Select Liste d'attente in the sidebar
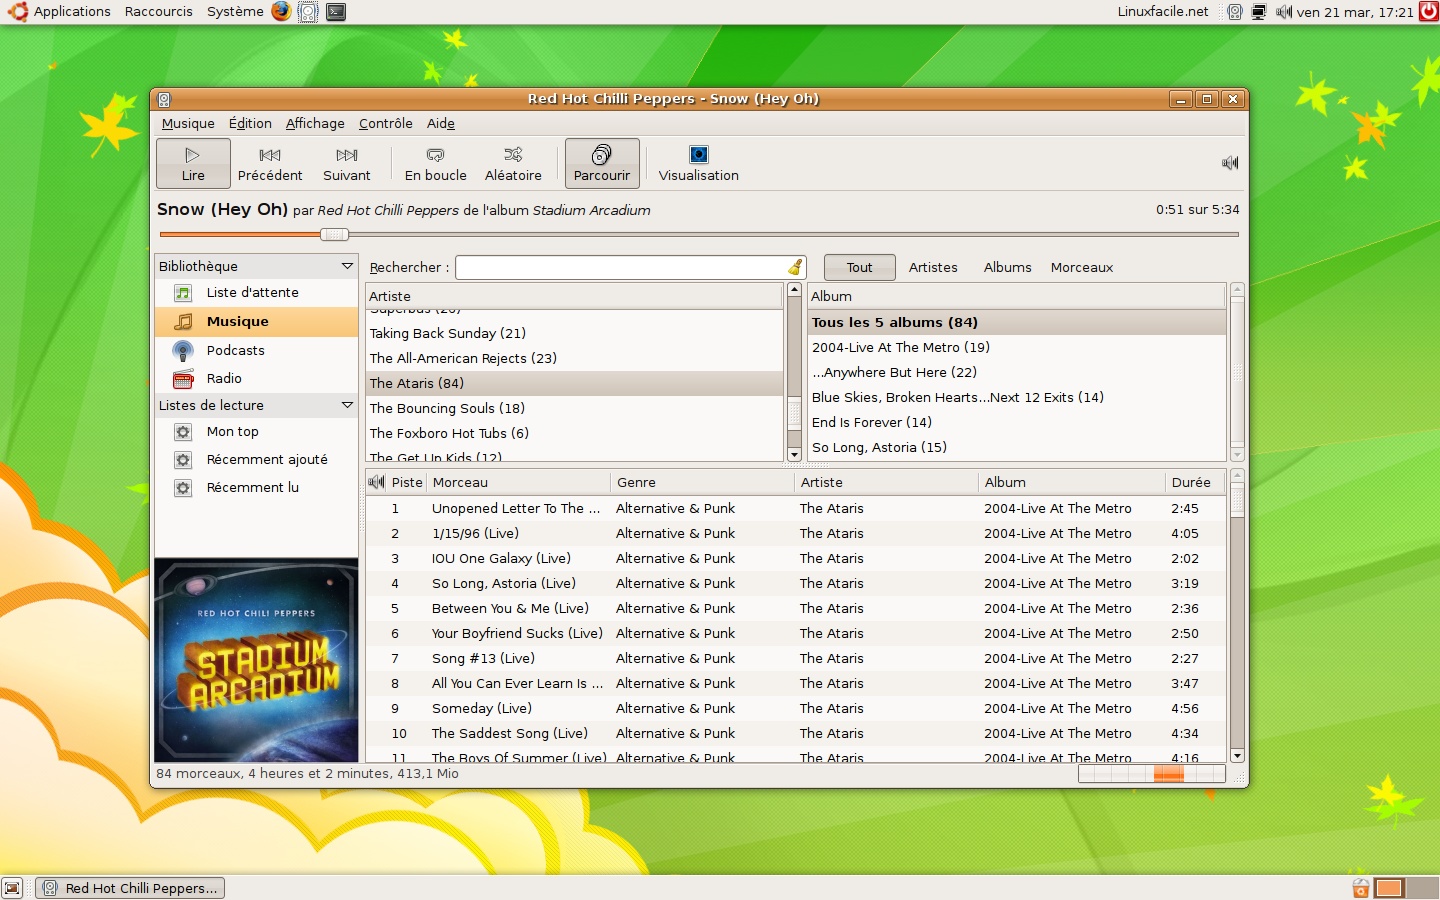Viewport: 1440px width, 900px height. tap(256, 293)
